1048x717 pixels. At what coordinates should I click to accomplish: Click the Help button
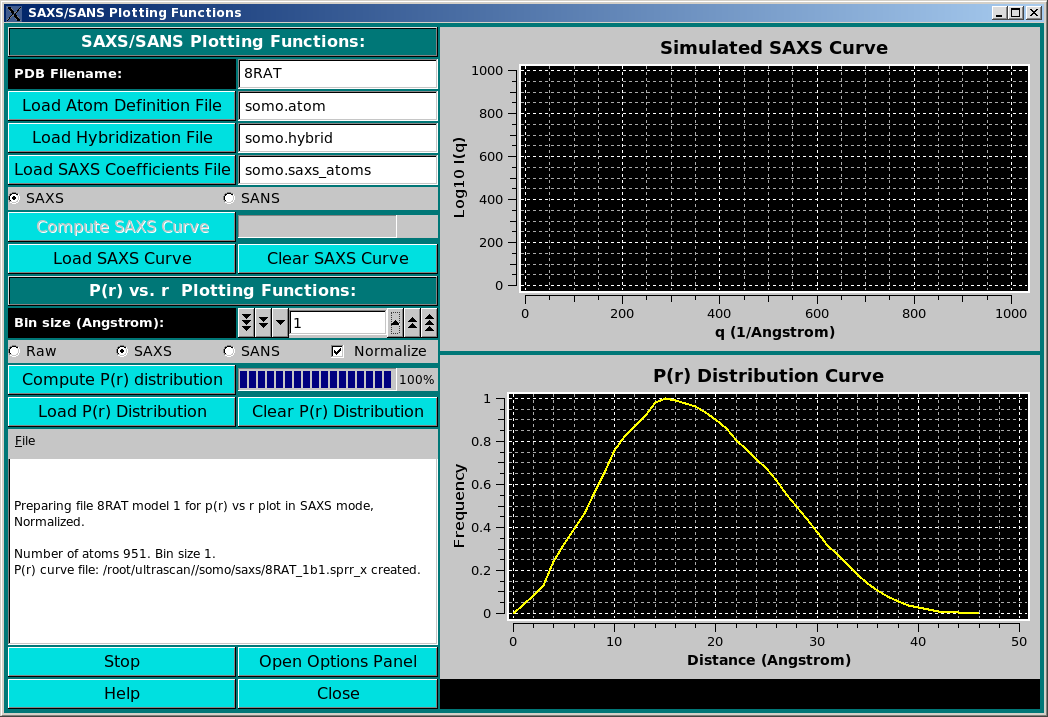[121, 693]
